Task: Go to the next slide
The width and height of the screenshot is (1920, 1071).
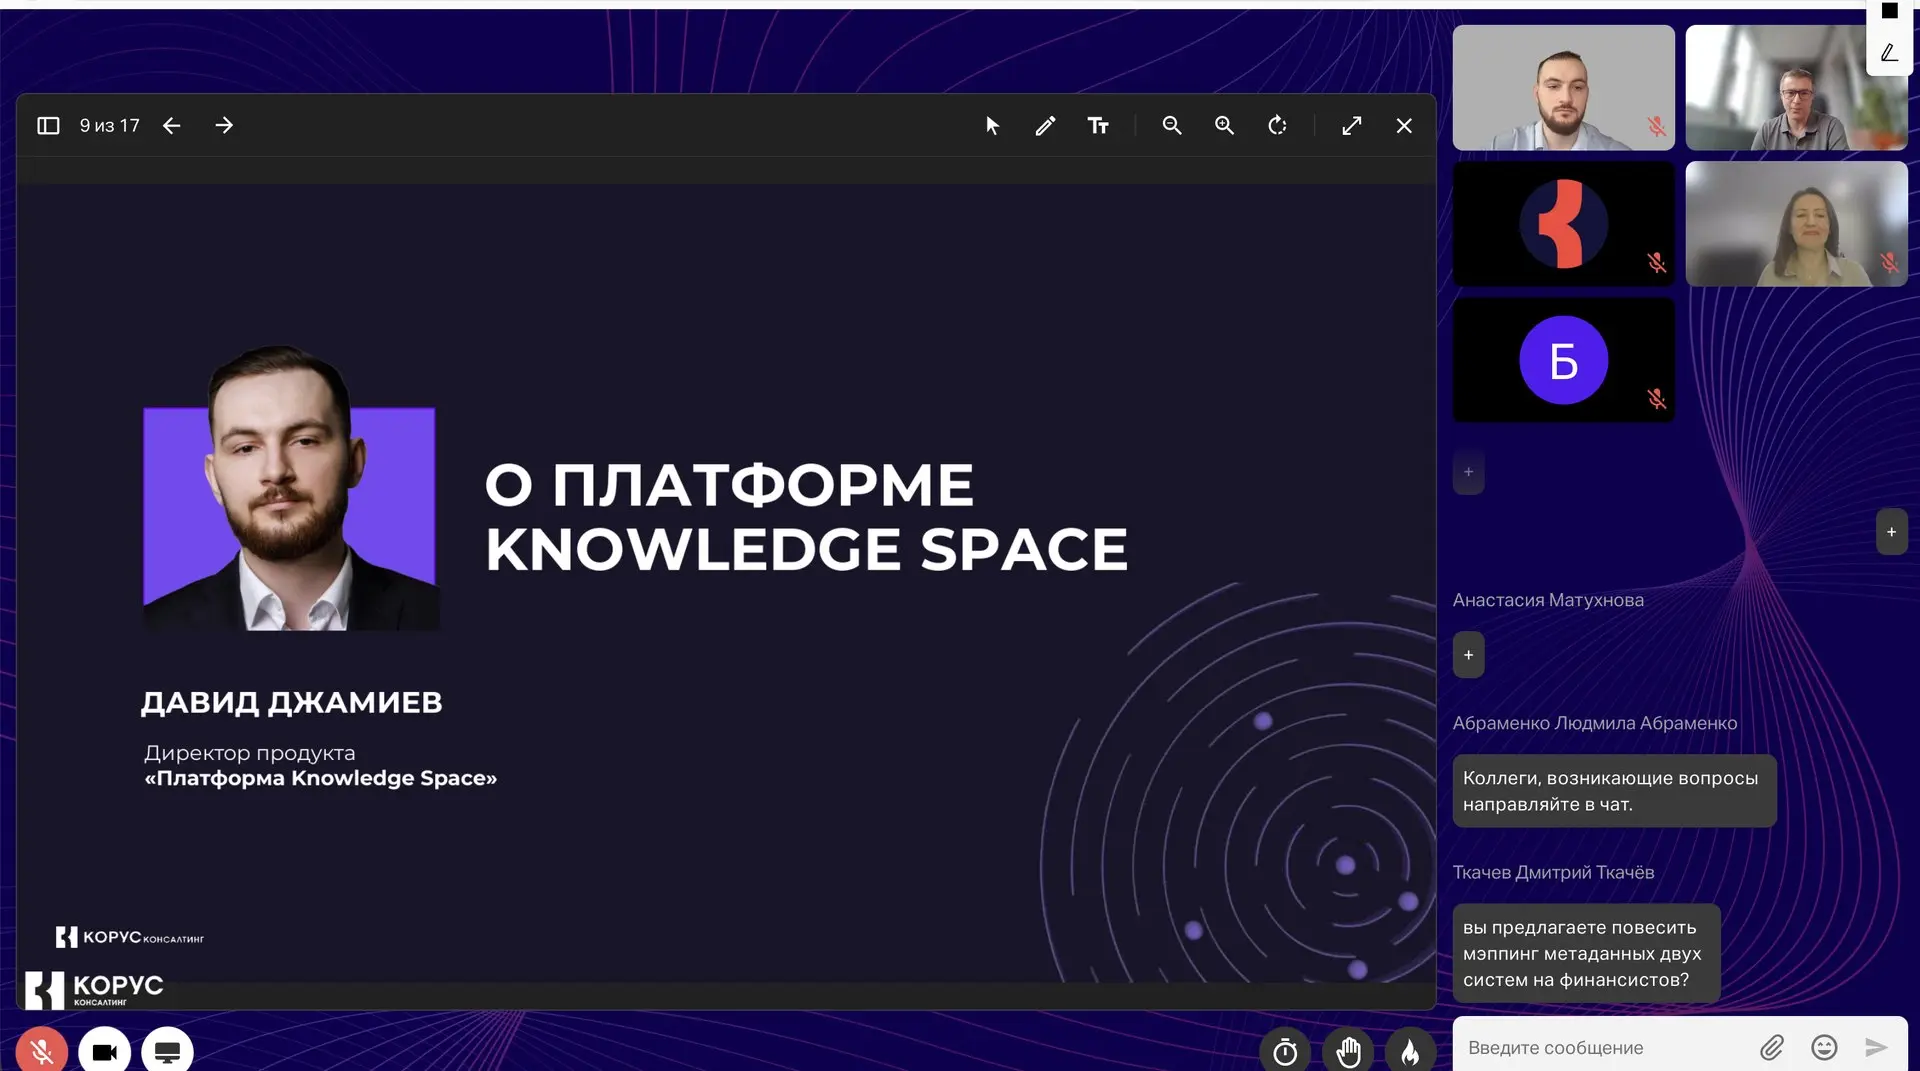Action: coord(224,125)
